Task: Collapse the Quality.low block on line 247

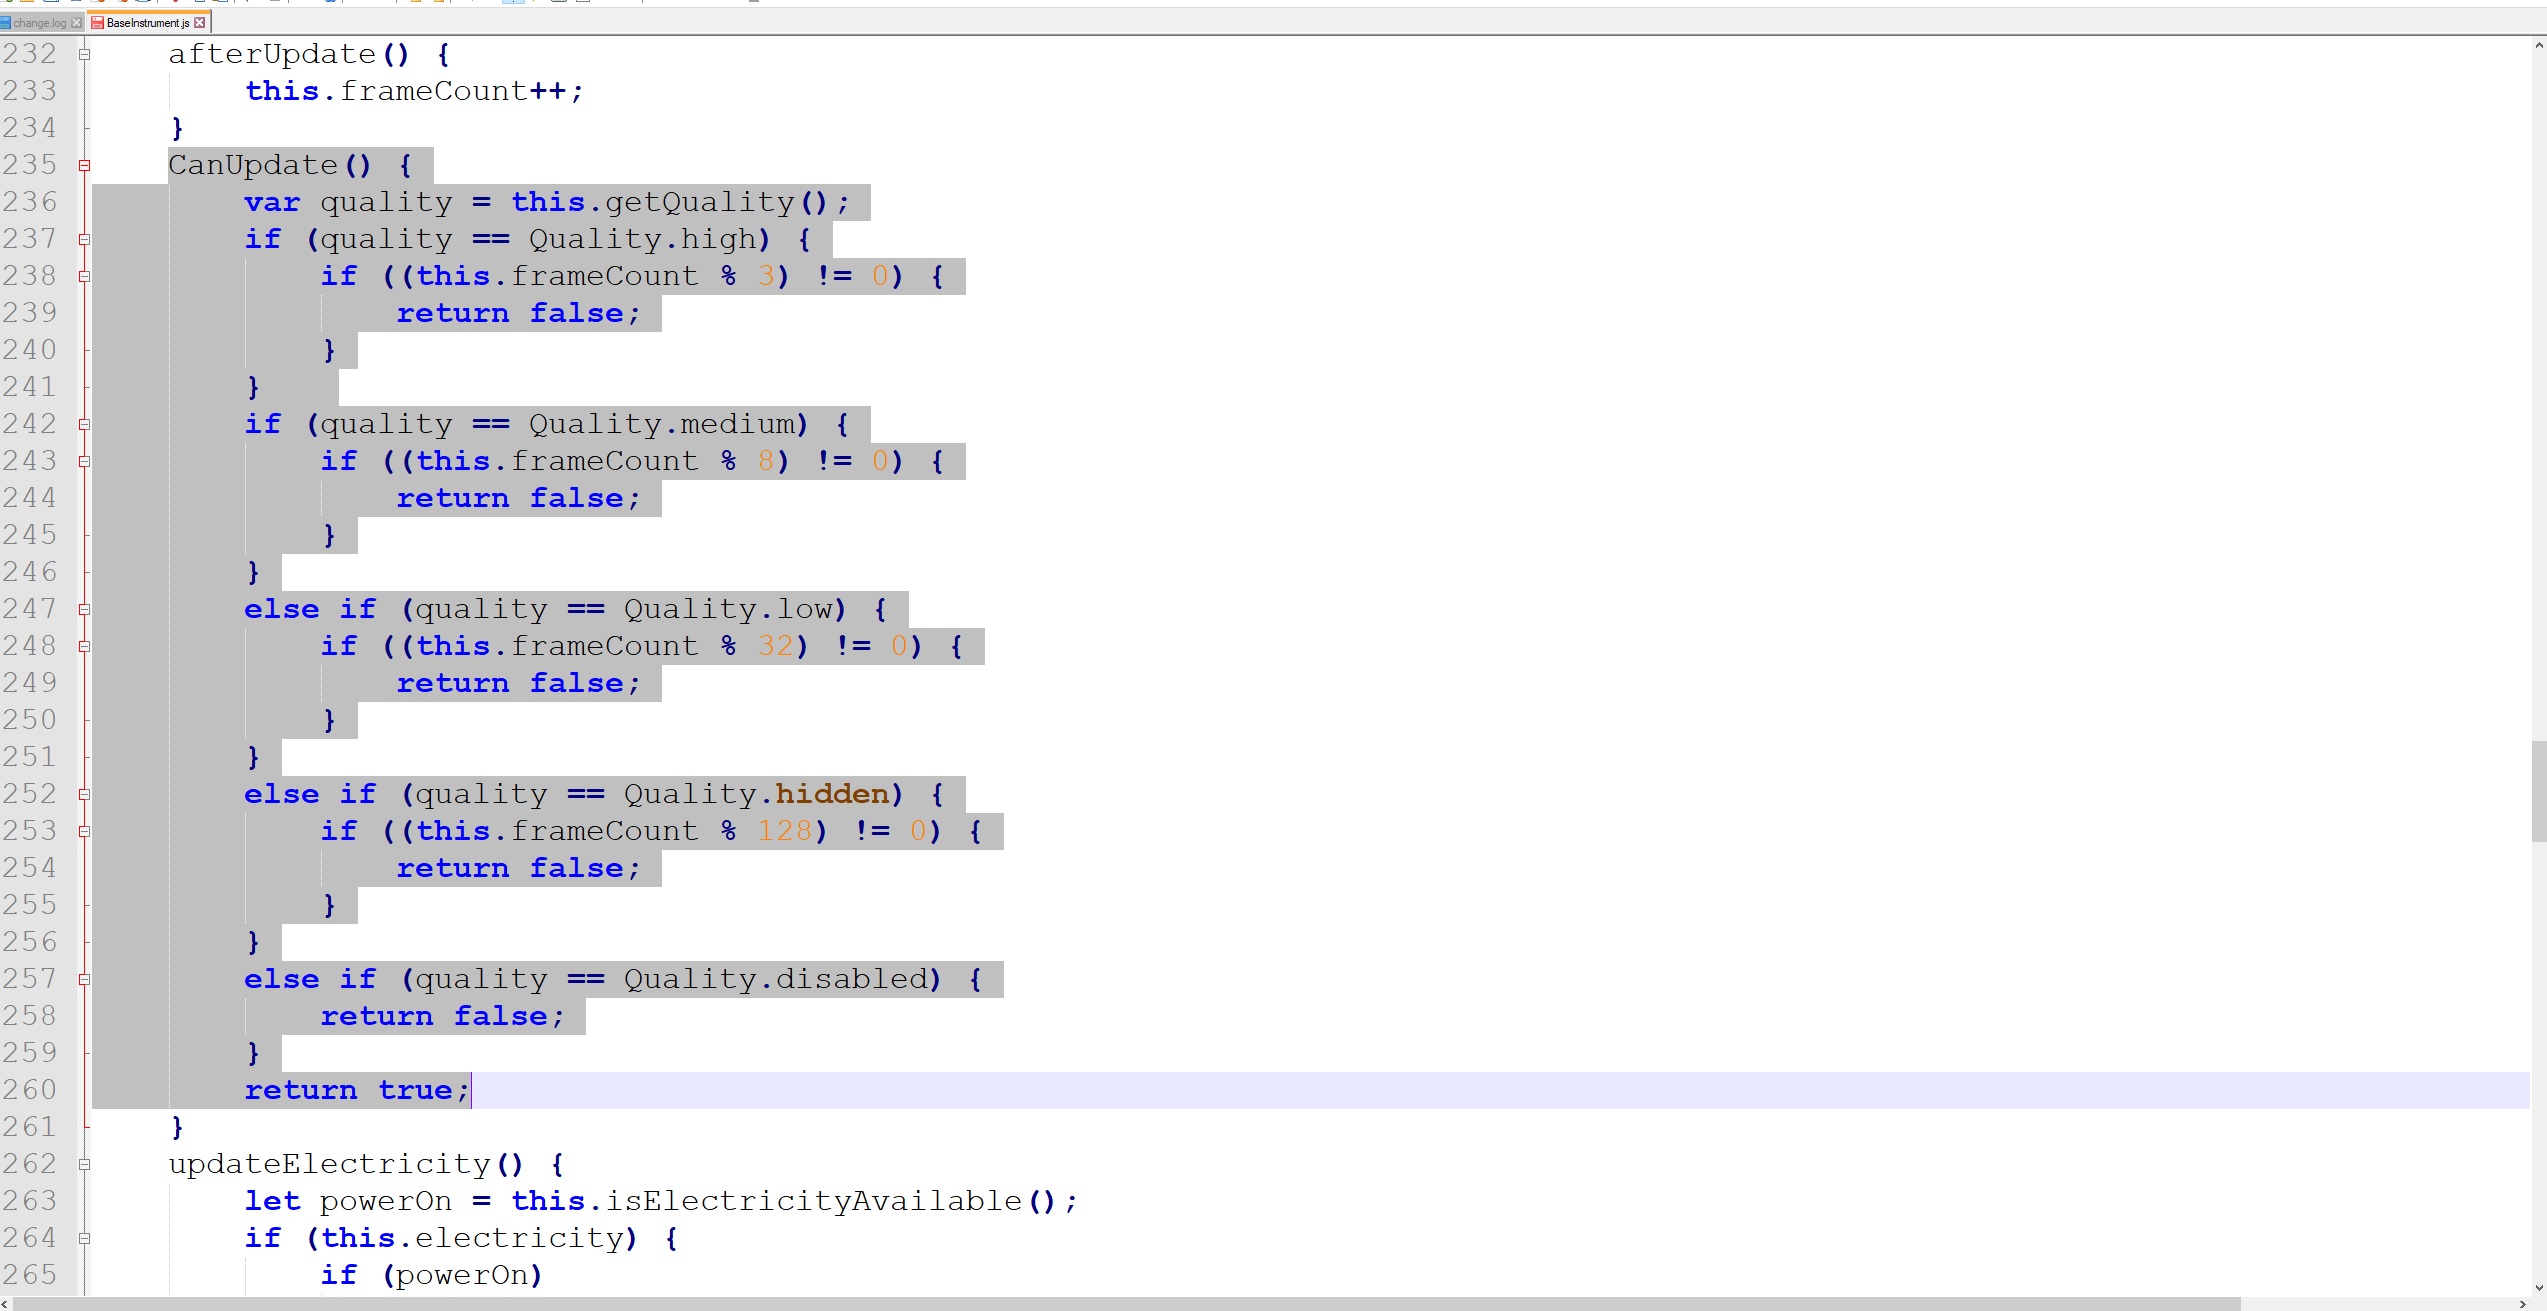Action: click(x=85, y=610)
